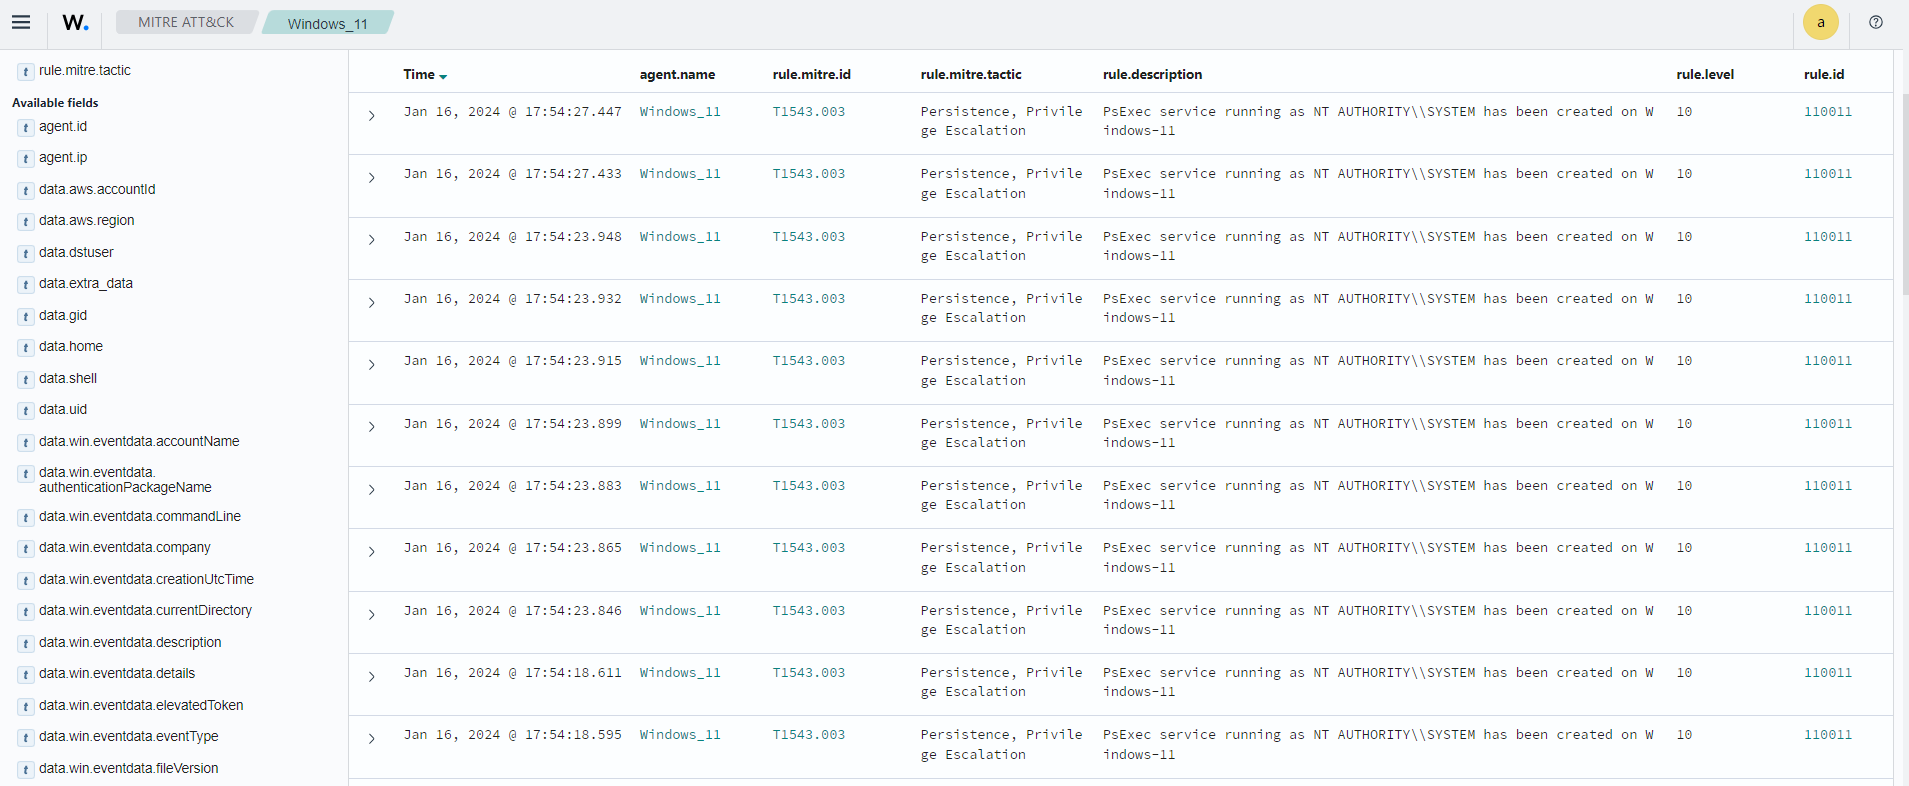Click the agent.name column header
The height and width of the screenshot is (786, 1909).
[x=677, y=75]
